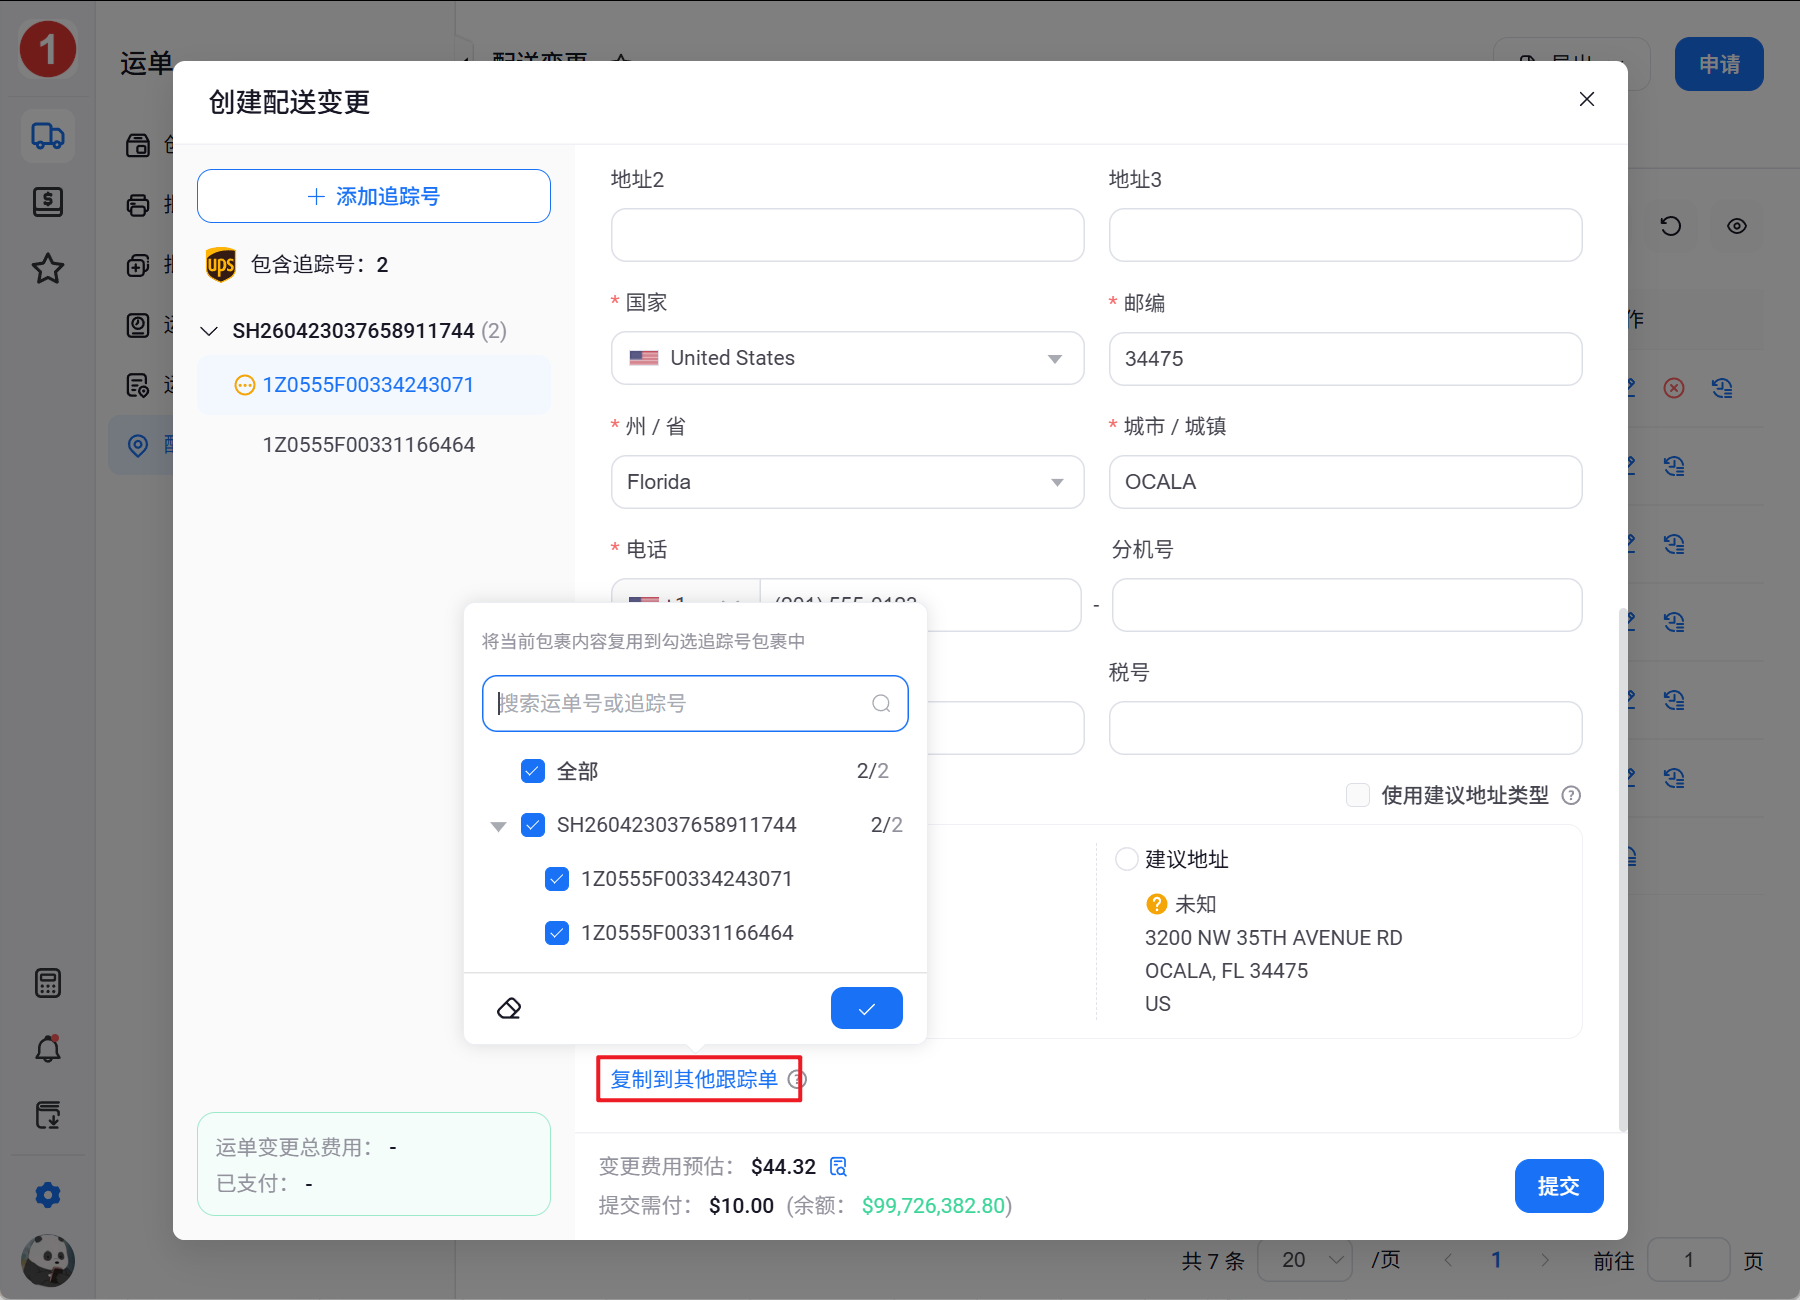Viewport: 1800px width, 1300px height.
Task: Click the 邮编 field with 34475
Action: (1346, 358)
